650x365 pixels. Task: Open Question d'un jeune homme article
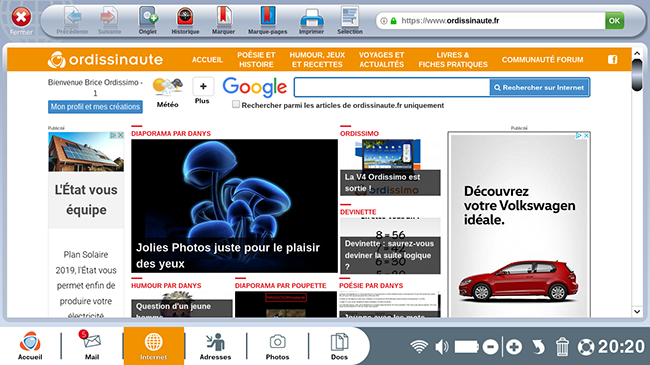[x=182, y=305]
